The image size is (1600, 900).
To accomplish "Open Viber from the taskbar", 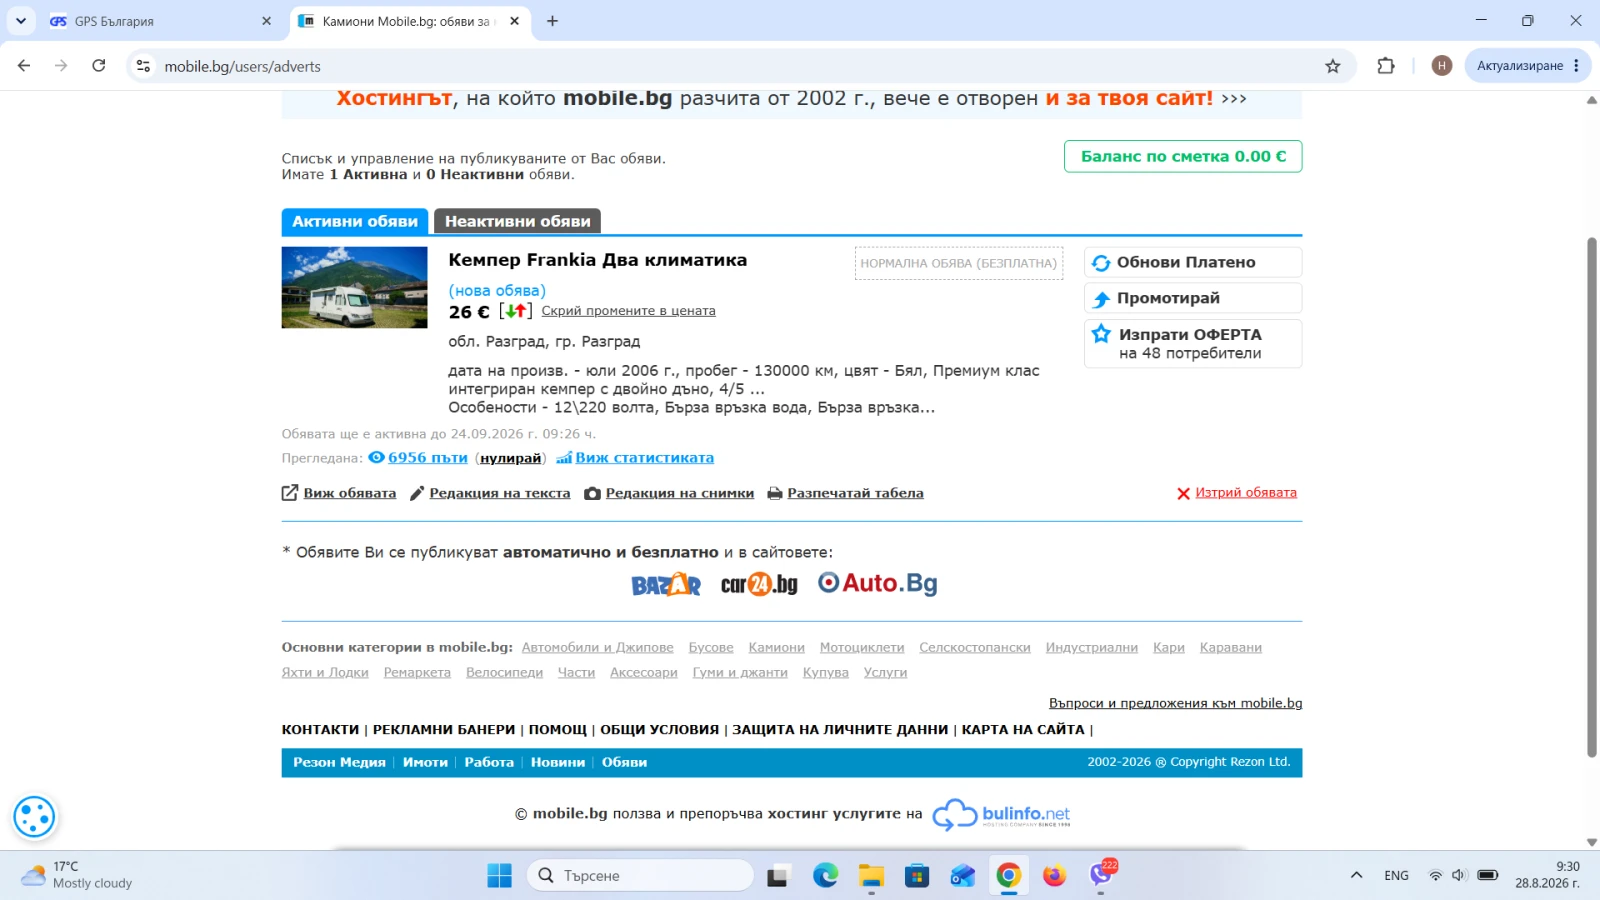I will [x=1101, y=876].
